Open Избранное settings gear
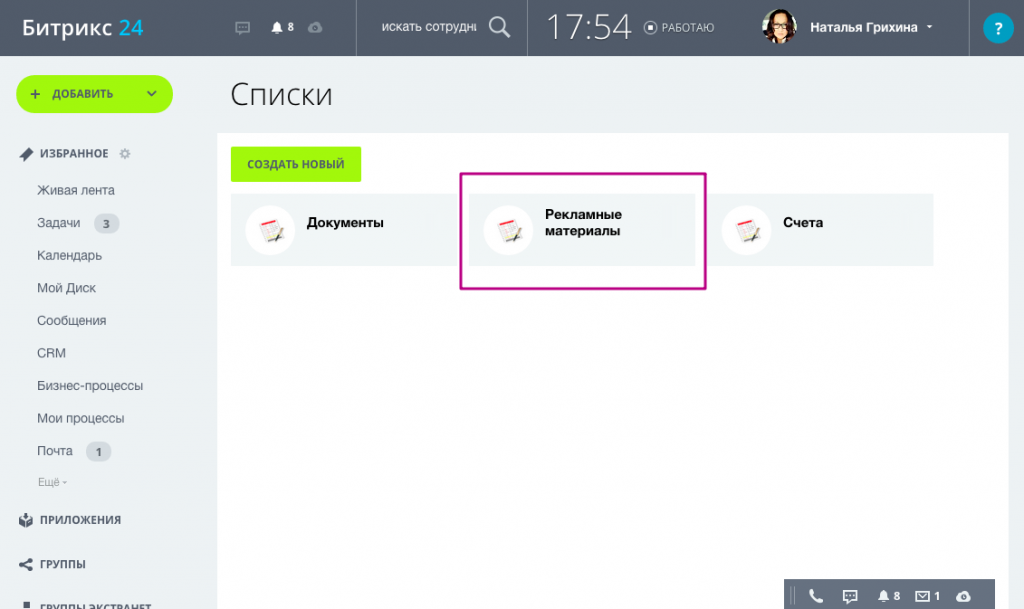The height and width of the screenshot is (609, 1024). point(125,153)
